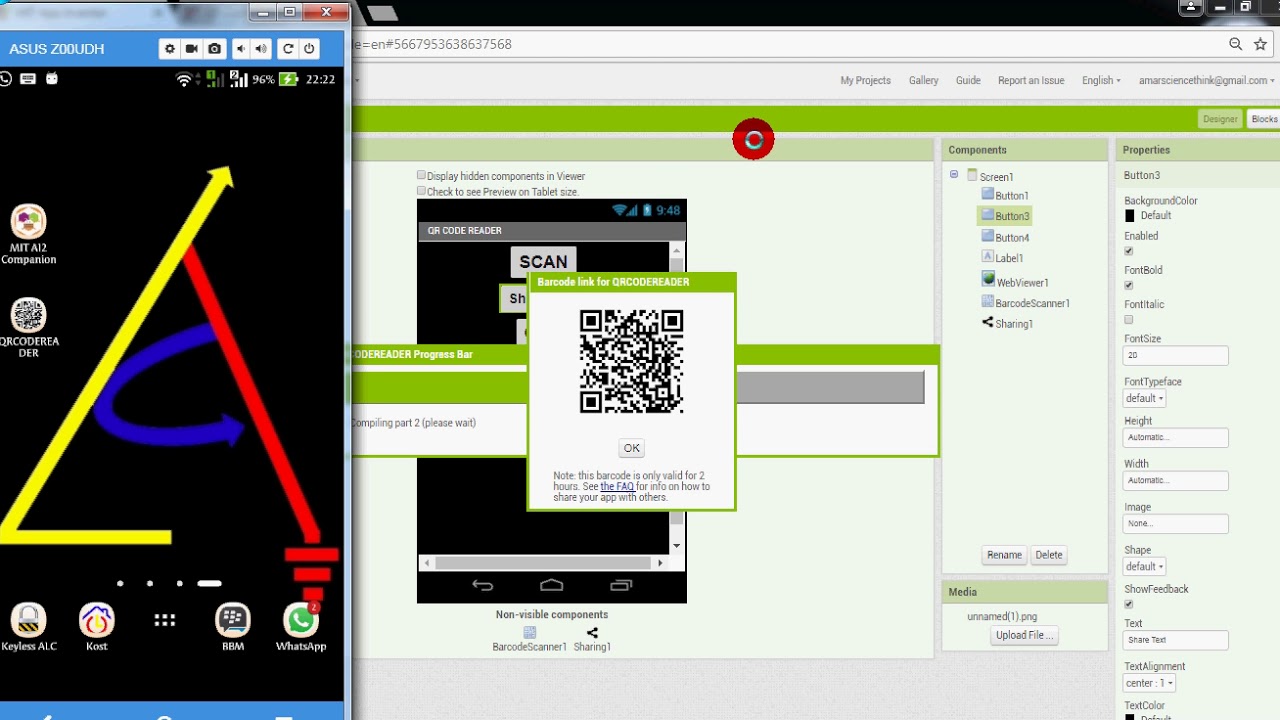The image size is (1280, 720).
Task: Uncheck the FontBold property checkbox
Action: (1129, 285)
